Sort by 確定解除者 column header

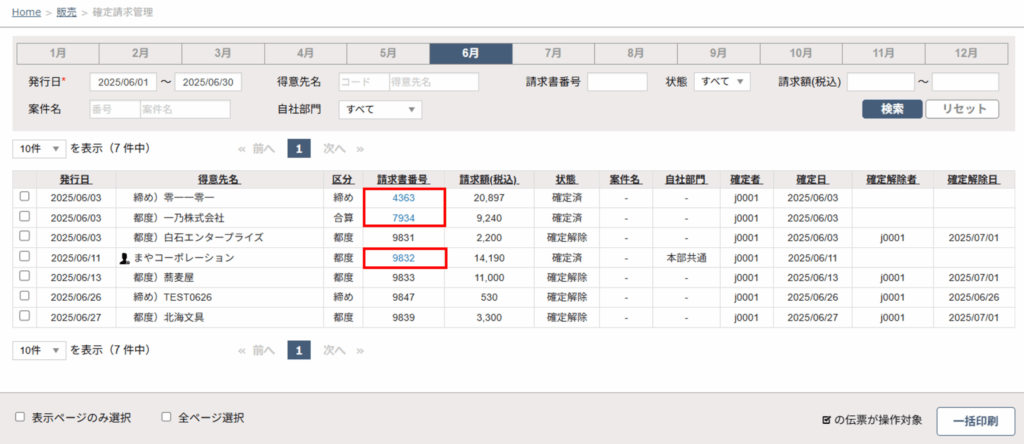click(x=893, y=179)
